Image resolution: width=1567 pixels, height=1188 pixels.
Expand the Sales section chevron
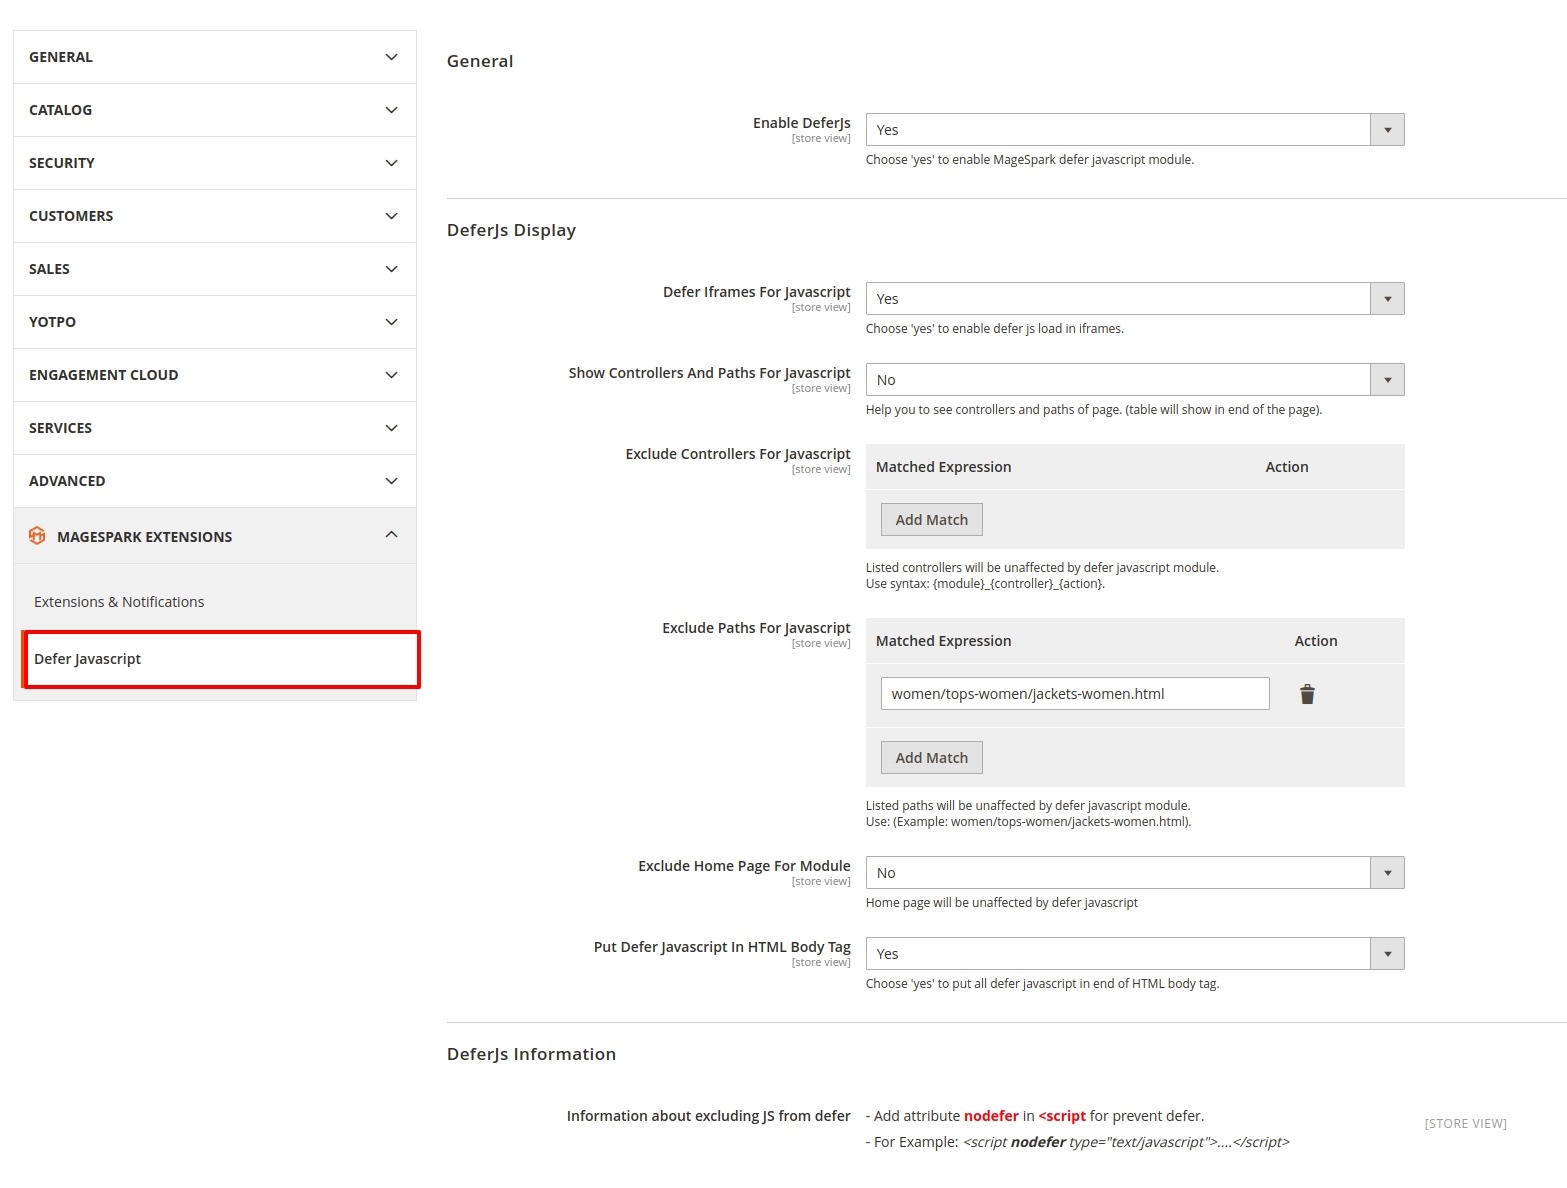[x=391, y=269]
